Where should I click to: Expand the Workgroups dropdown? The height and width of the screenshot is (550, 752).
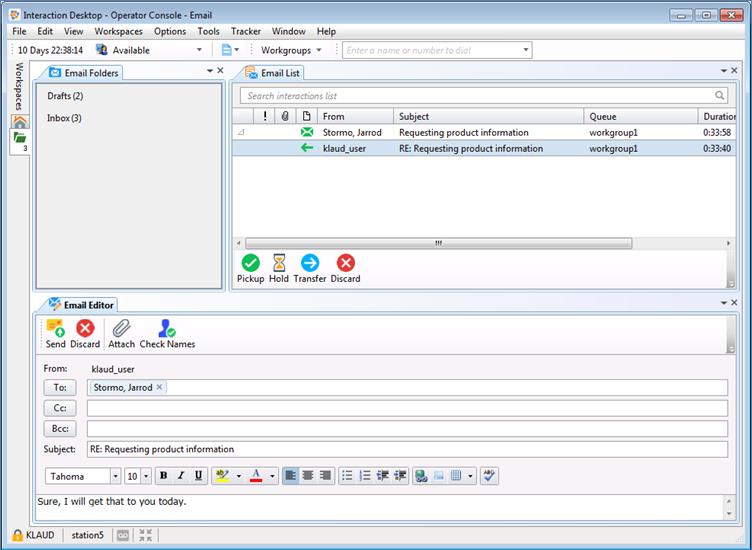click(x=292, y=50)
